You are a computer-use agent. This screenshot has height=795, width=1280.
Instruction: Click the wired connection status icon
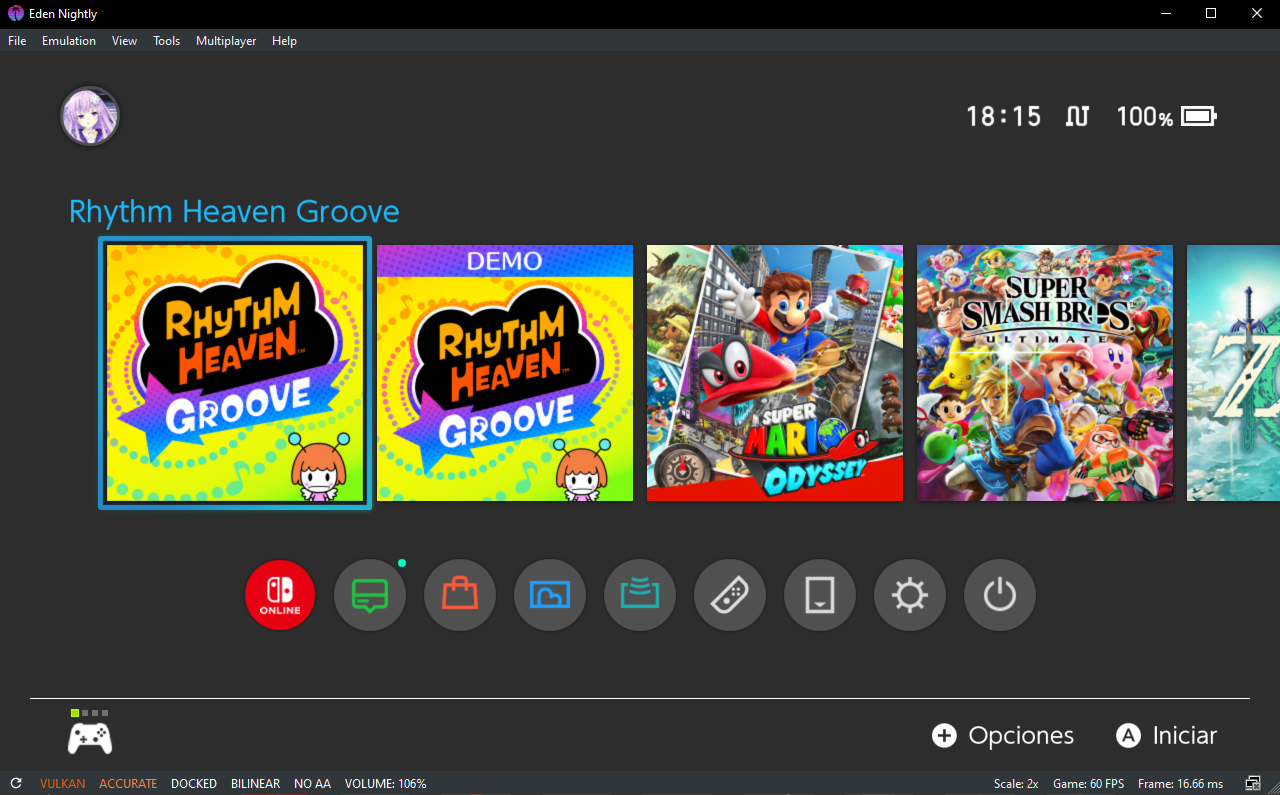pyautogui.click(x=1077, y=116)
